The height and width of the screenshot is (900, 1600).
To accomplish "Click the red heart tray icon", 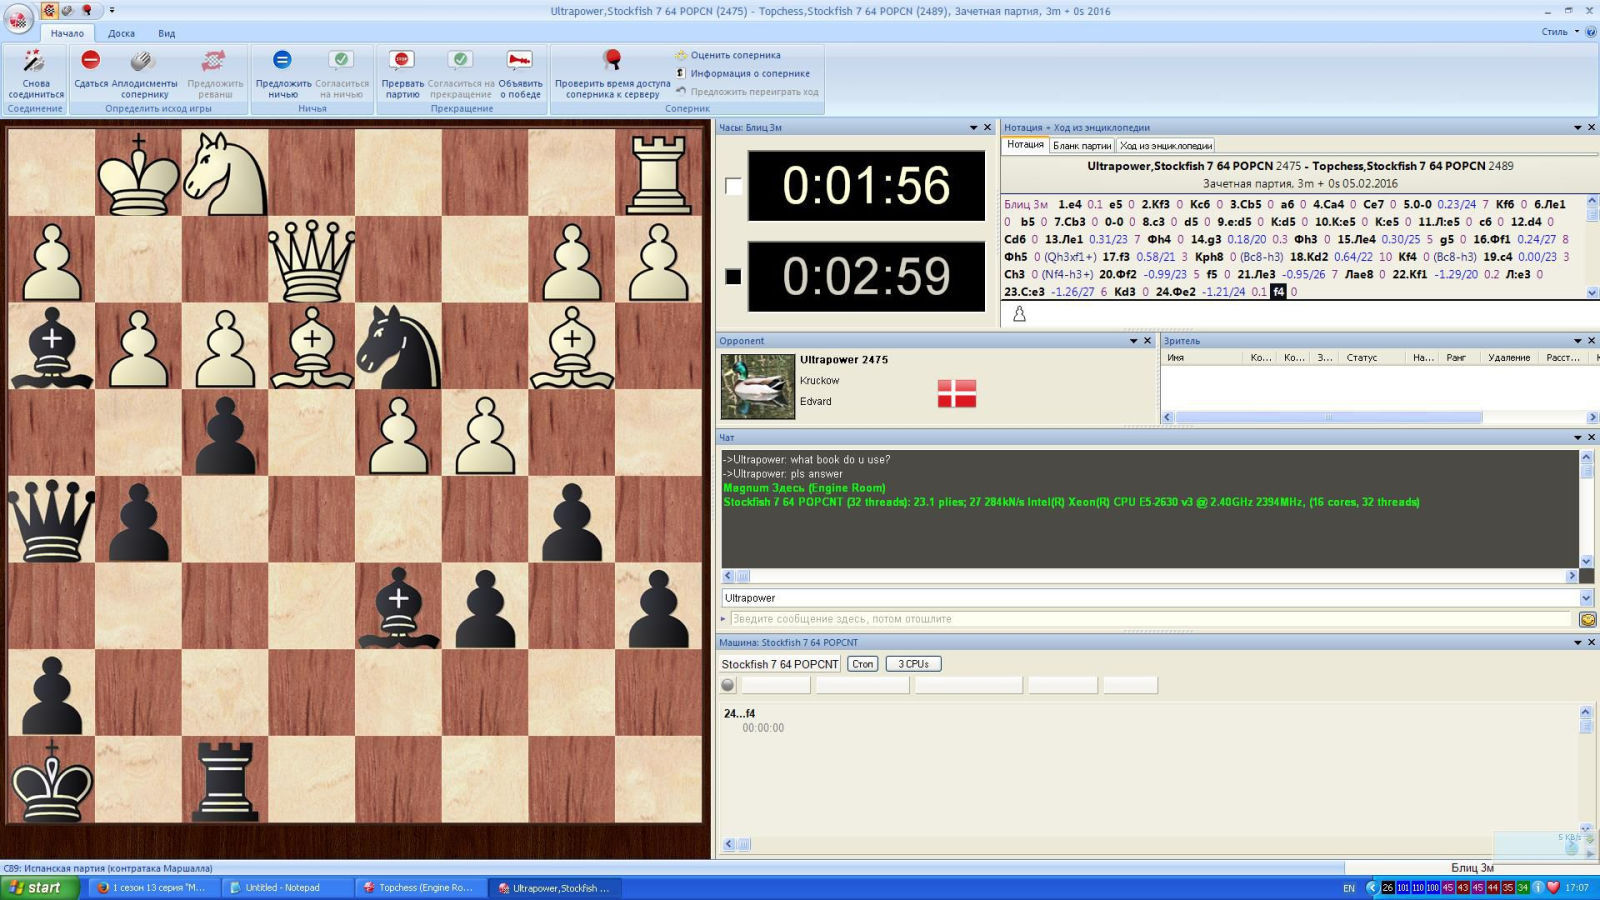I will [x=1553, y=887].
